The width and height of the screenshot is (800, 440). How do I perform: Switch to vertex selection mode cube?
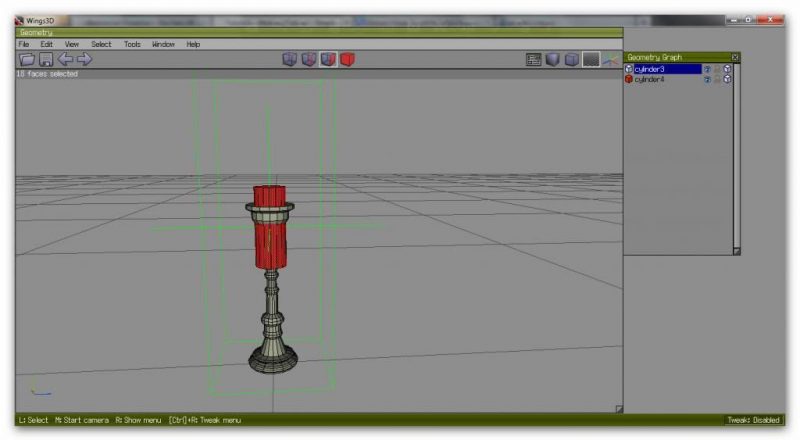(x=290, y=60)
